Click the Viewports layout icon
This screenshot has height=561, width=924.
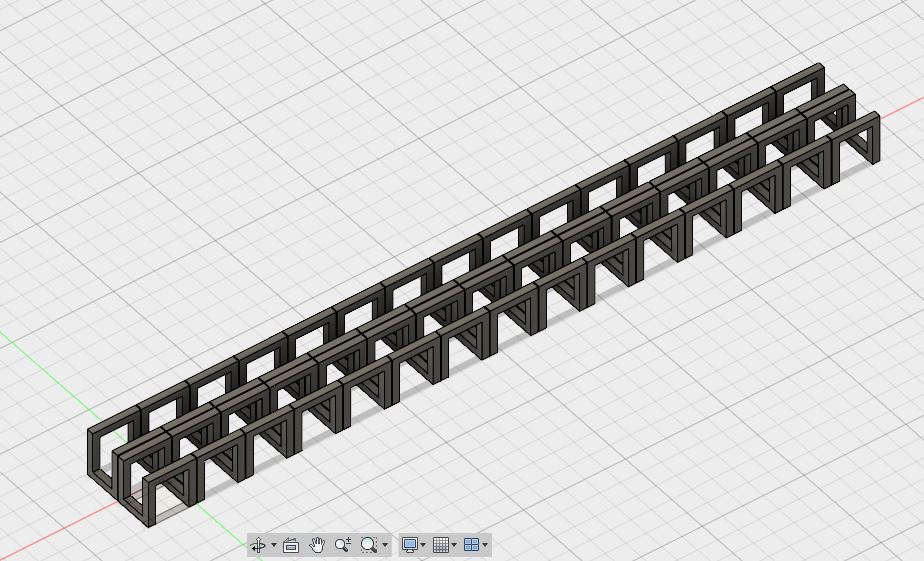tap(471, 545)
